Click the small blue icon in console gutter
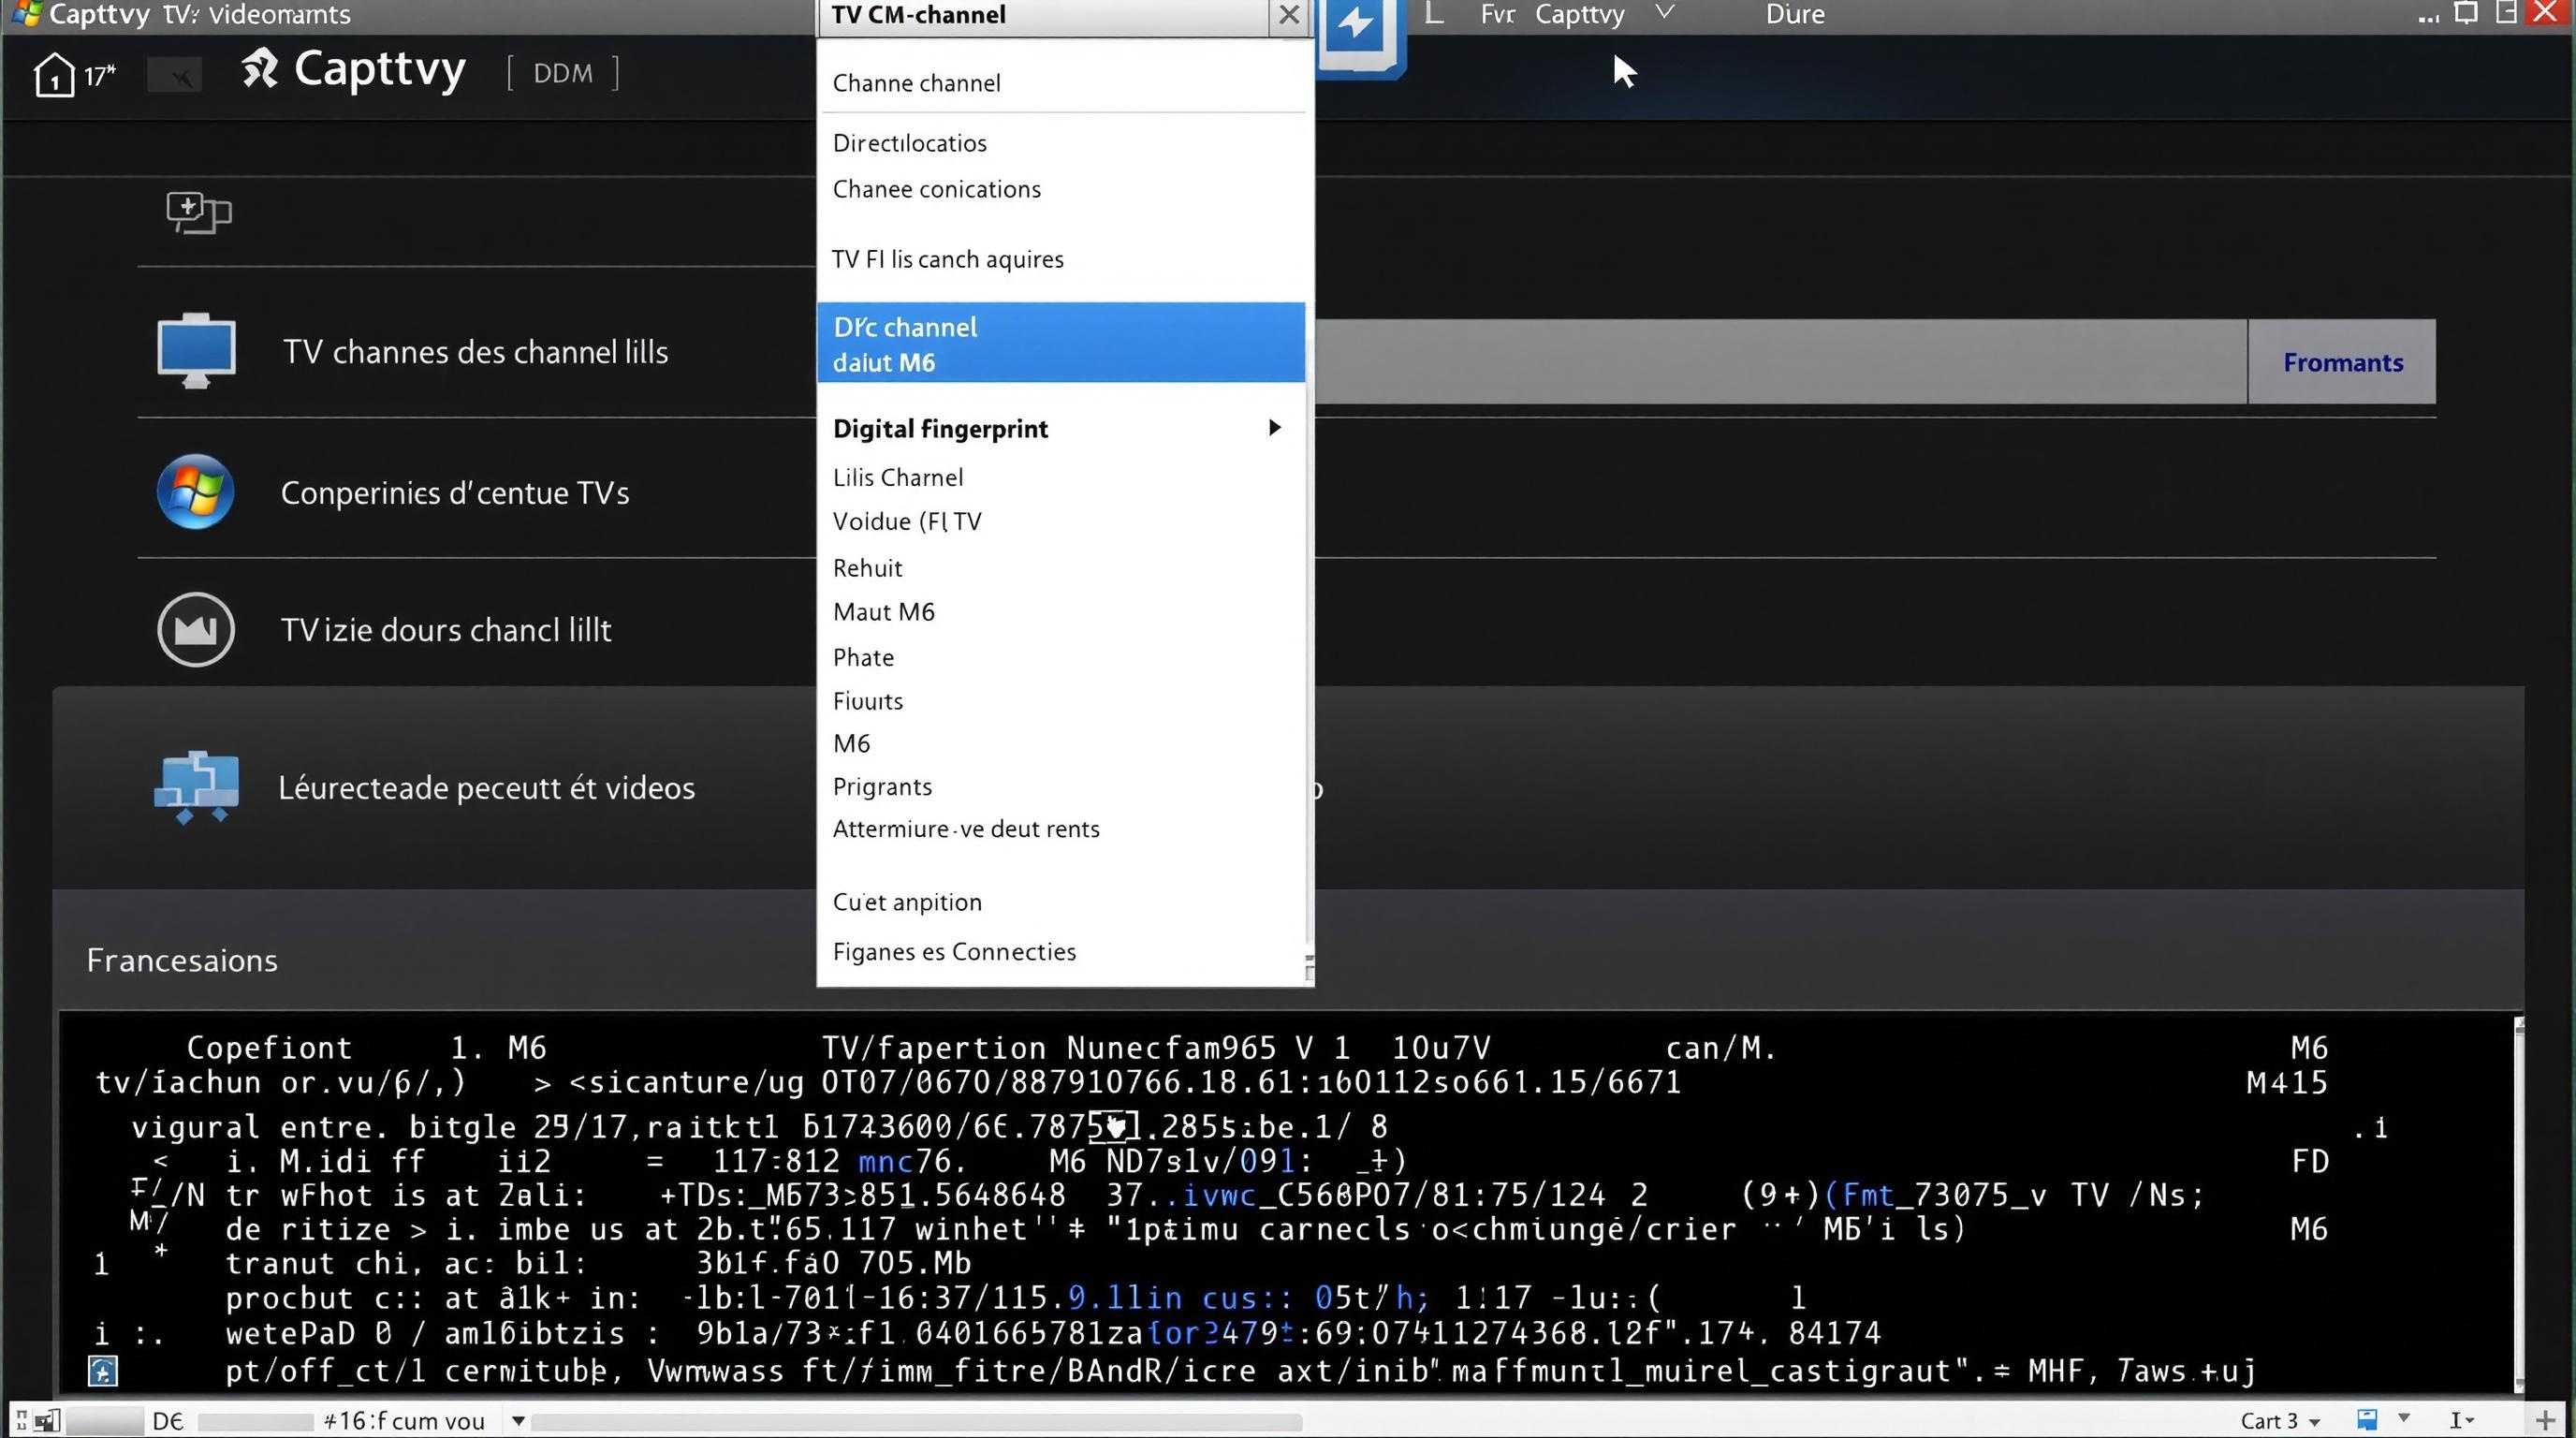Image resolution: width=2576 pixels, height=1438 pixels. (x=103, y=1370)
